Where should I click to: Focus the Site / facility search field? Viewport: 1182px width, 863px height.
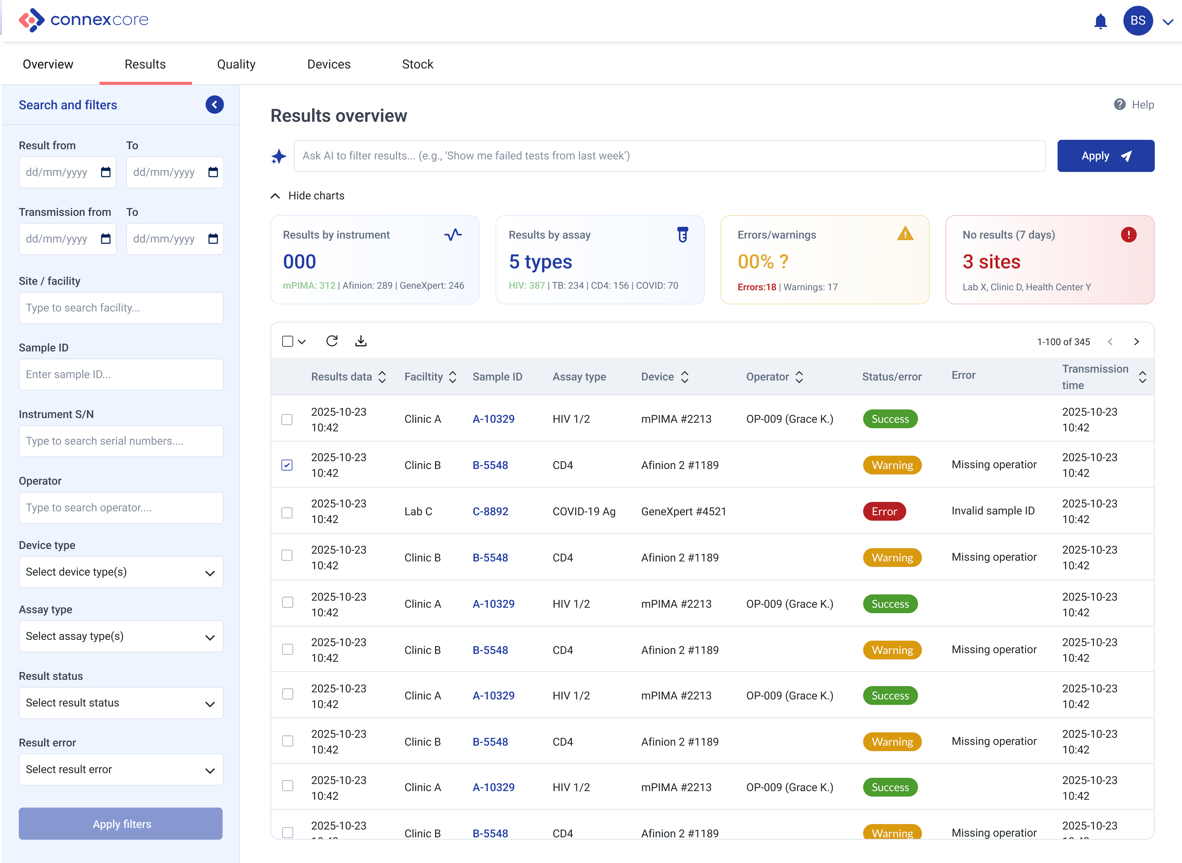point(121,308)
